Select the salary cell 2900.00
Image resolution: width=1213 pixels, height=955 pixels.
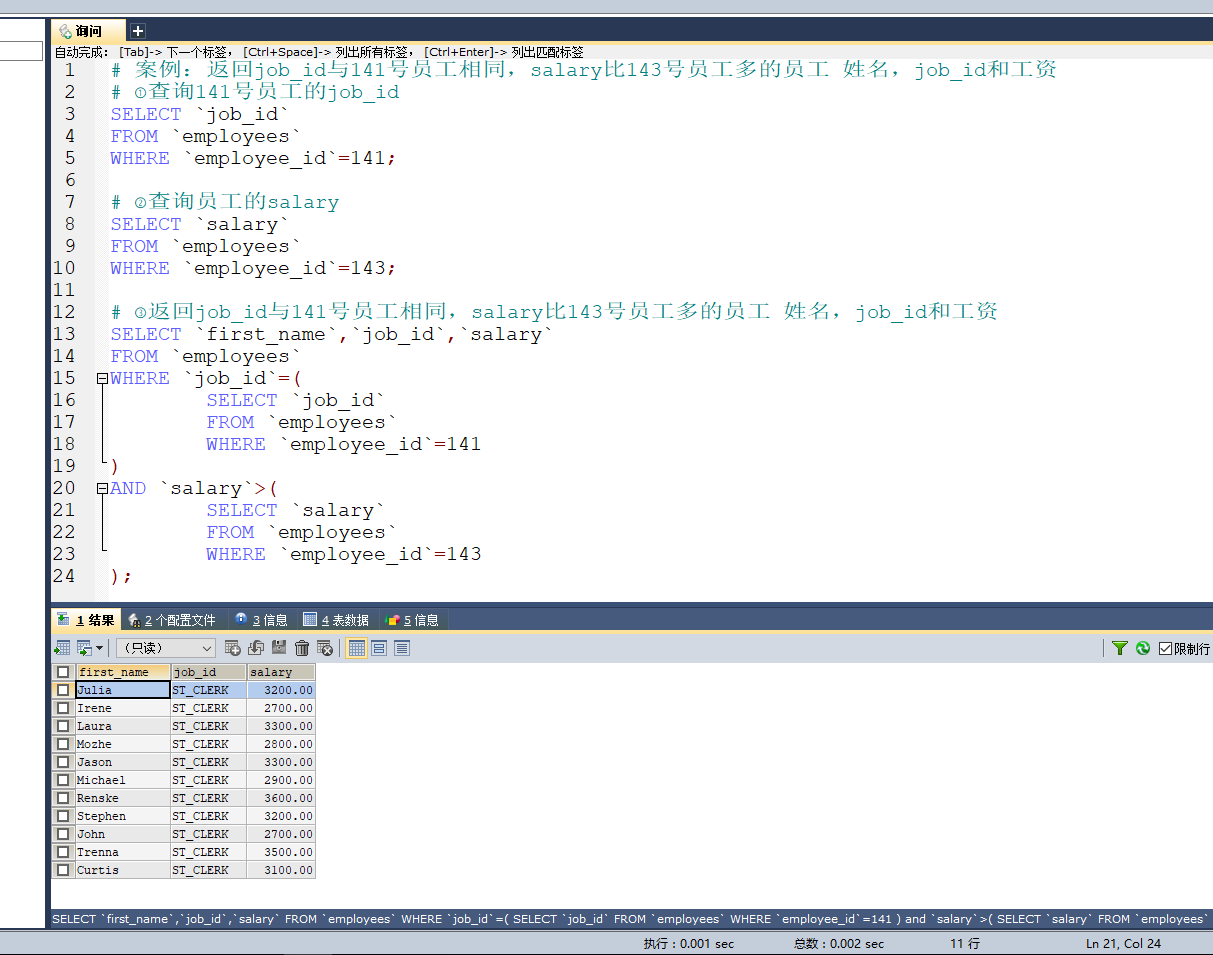tap(281, 780)
